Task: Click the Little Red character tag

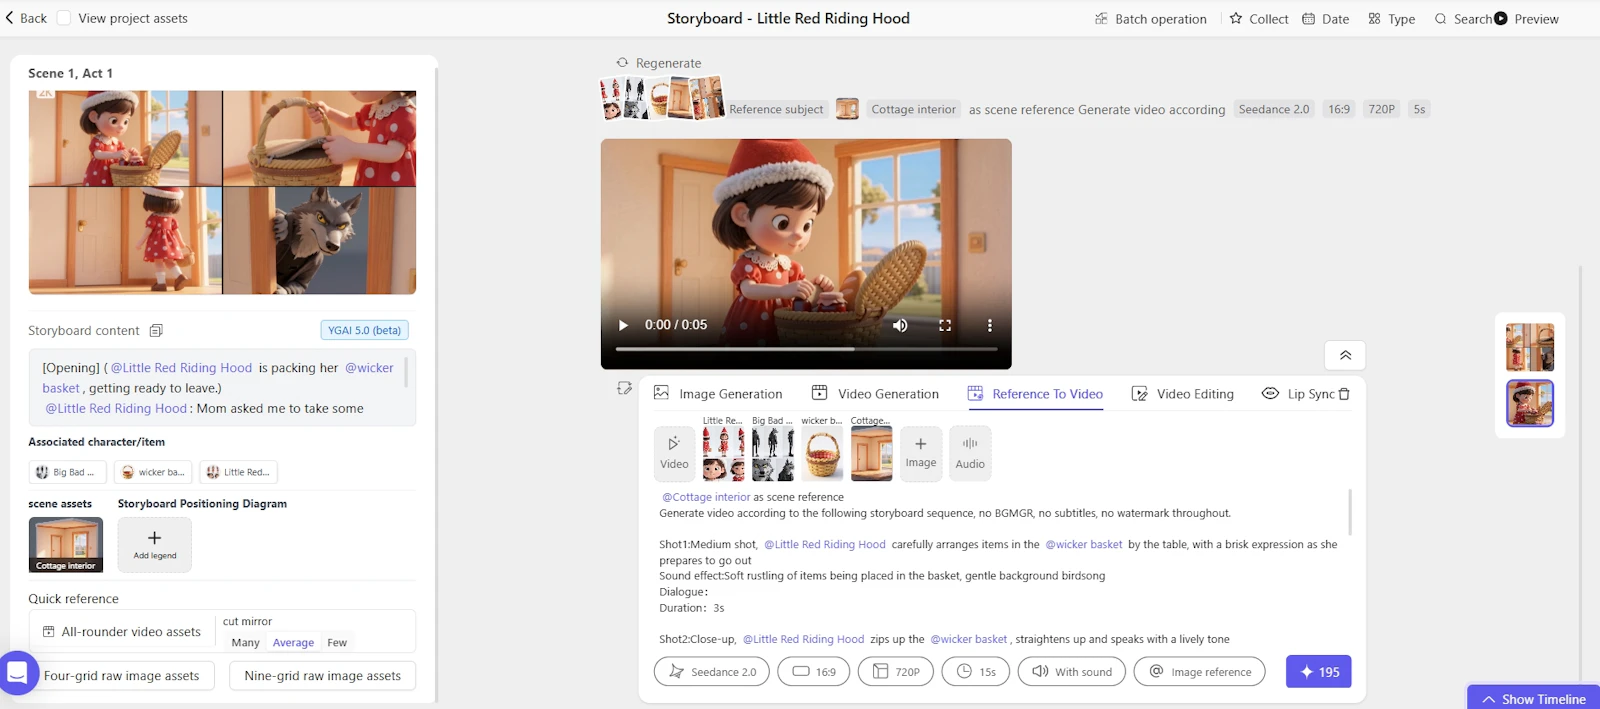Action: [x=238, y=472]
